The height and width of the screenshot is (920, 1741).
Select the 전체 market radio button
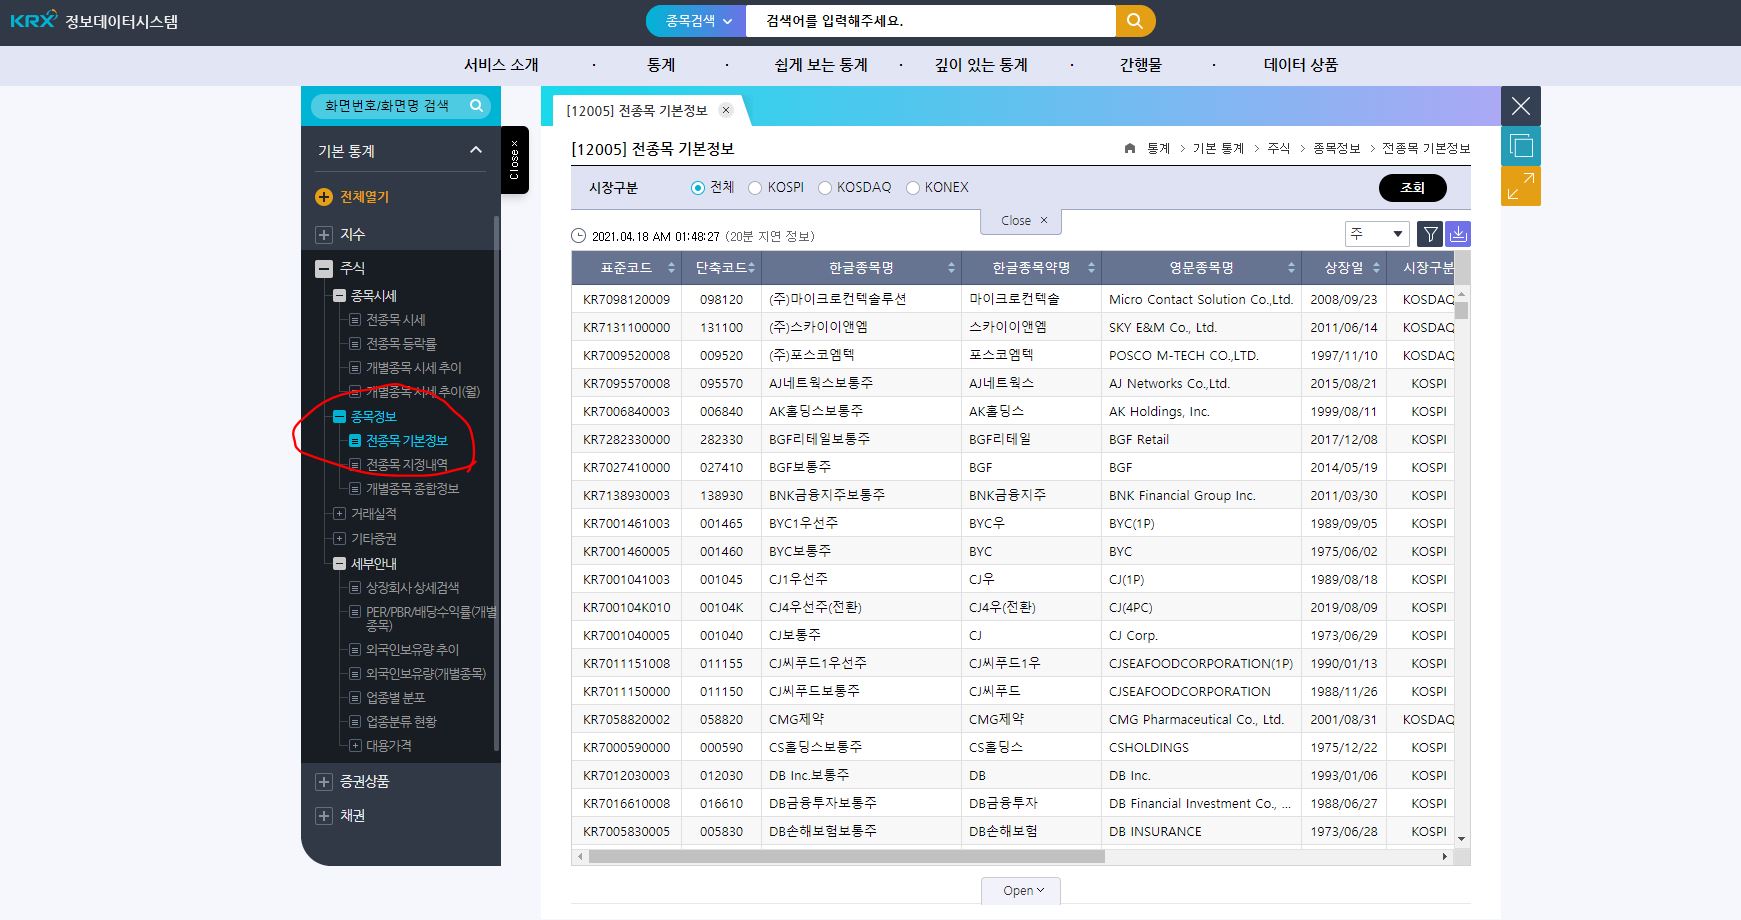(x=698, y=188)
